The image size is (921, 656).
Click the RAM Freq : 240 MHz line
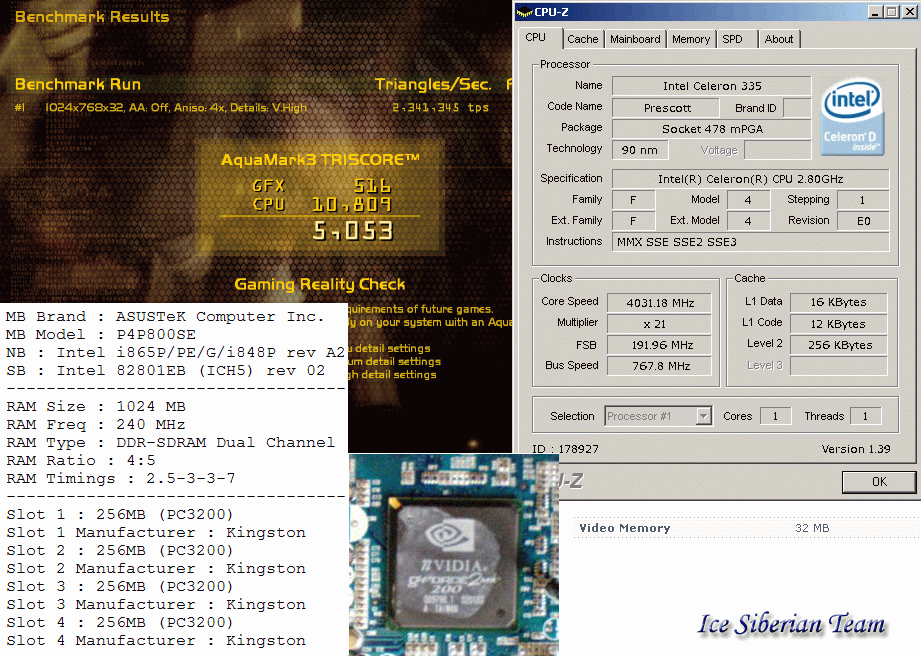(96, 425)
